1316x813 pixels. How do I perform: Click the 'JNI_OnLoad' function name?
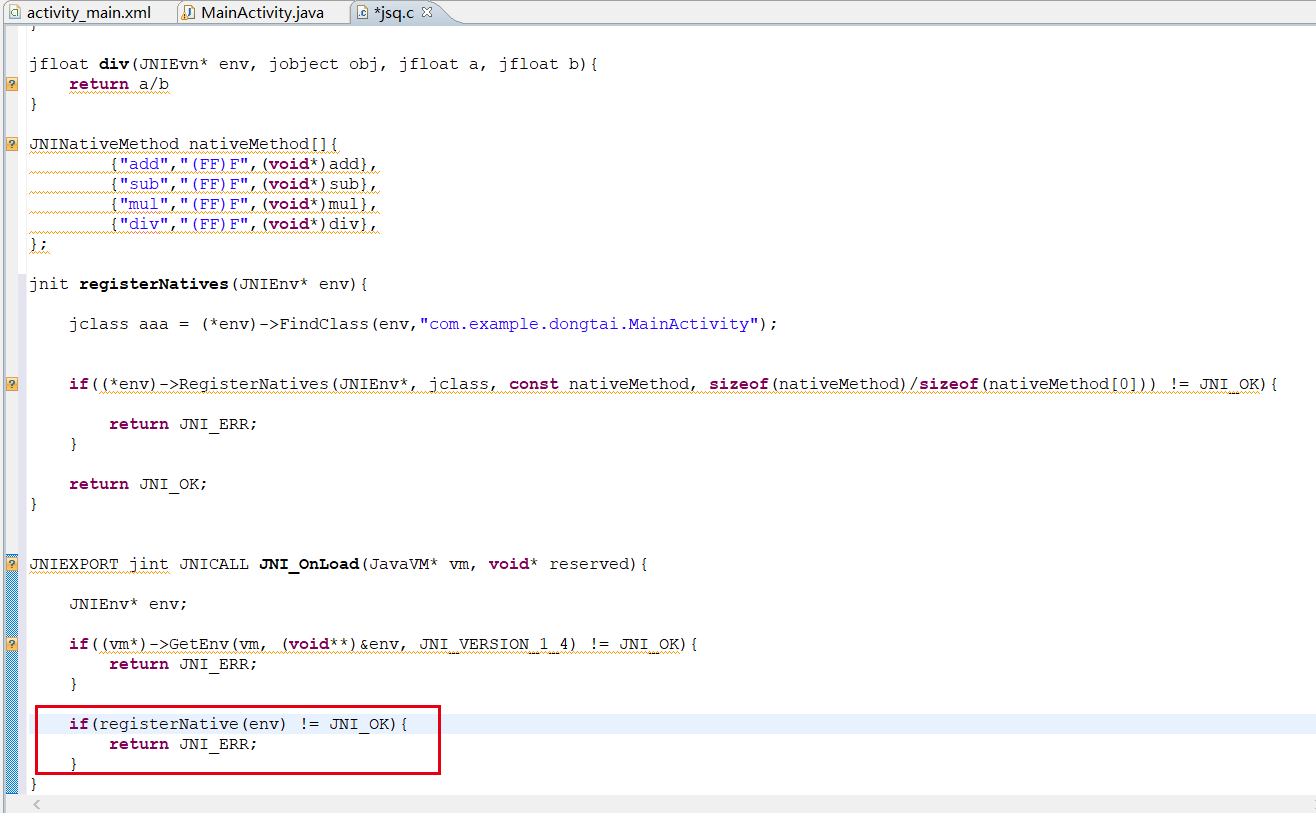click(309, 564)
